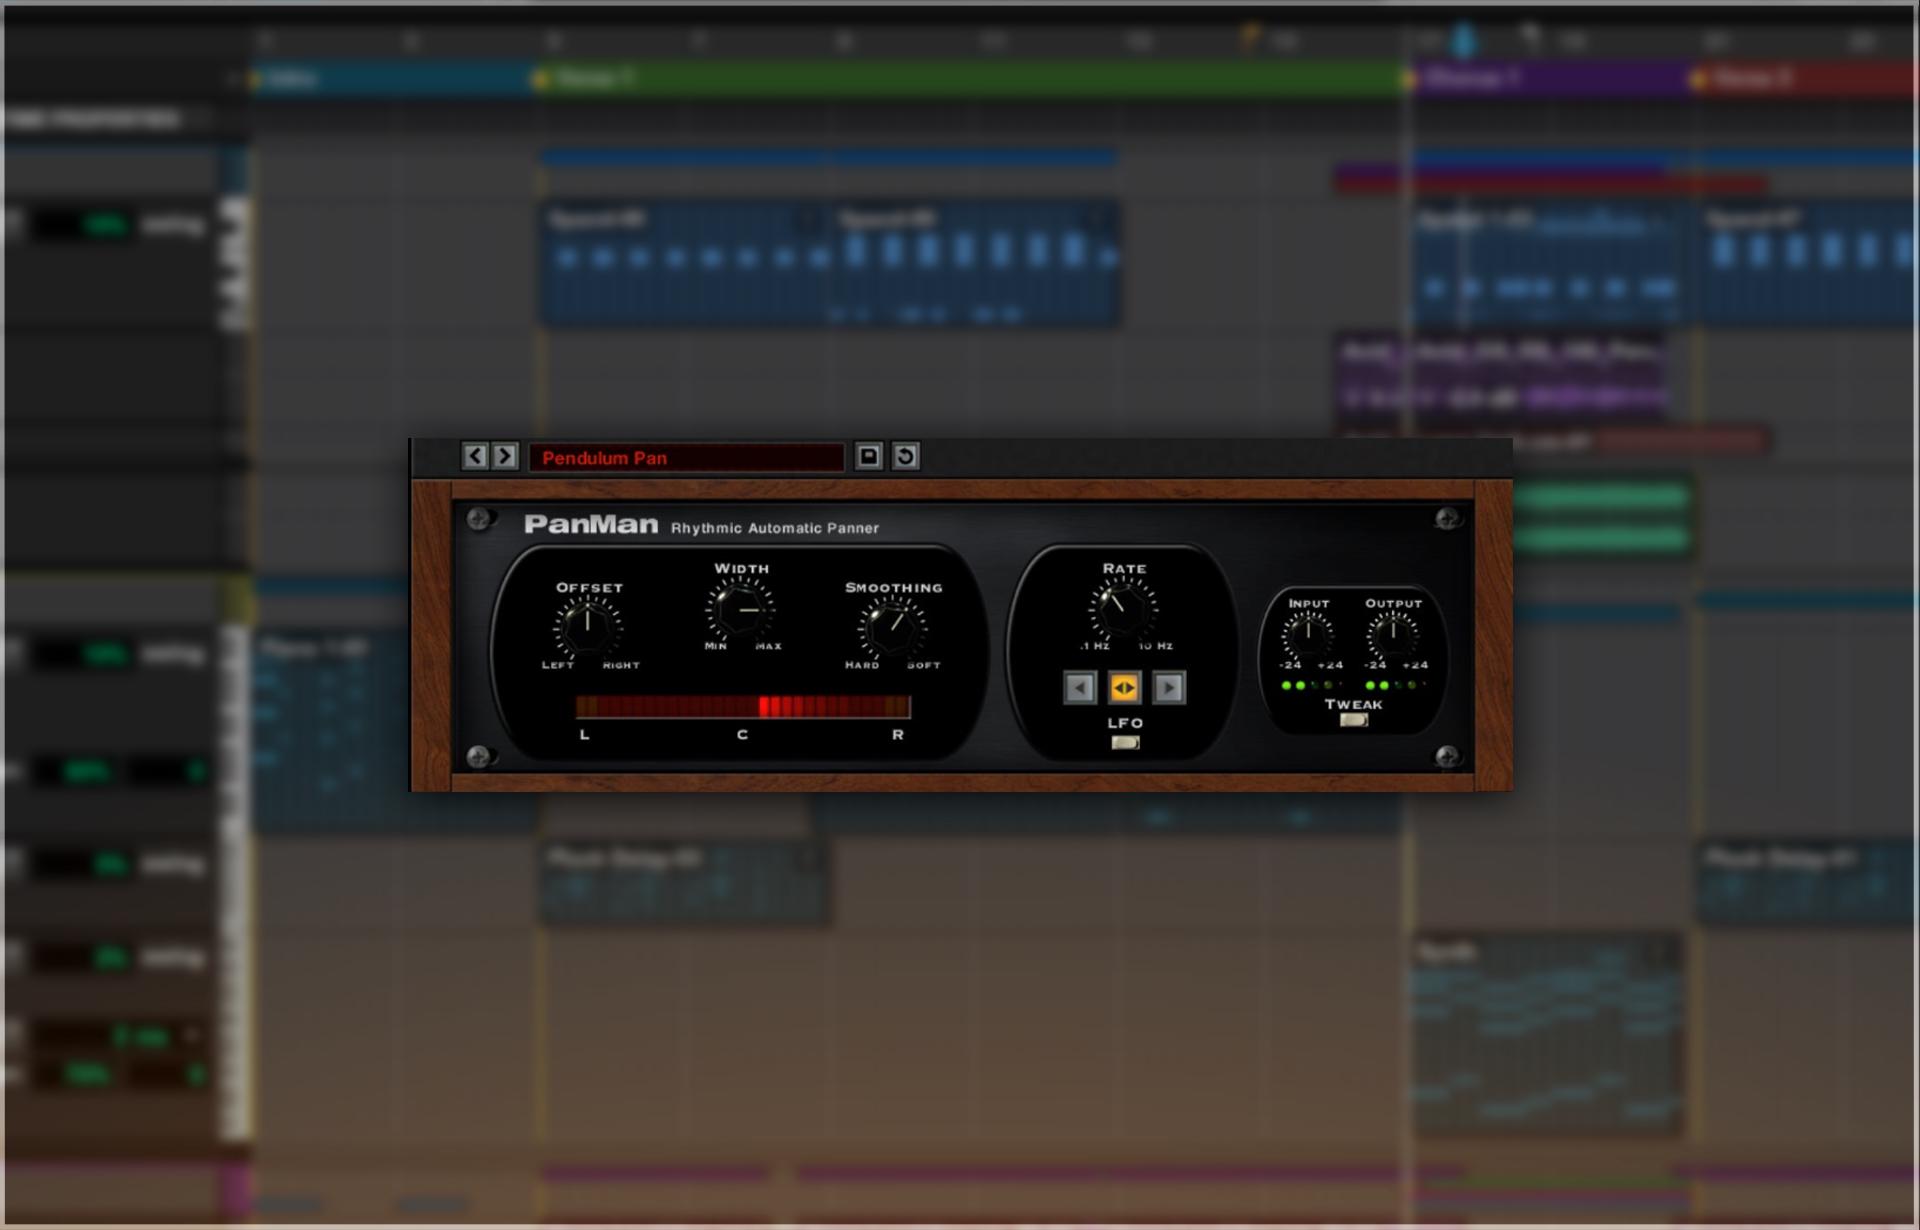Click the Width knob
1920x1230 pixels.
pyautogui.click(x=741, y=608)
